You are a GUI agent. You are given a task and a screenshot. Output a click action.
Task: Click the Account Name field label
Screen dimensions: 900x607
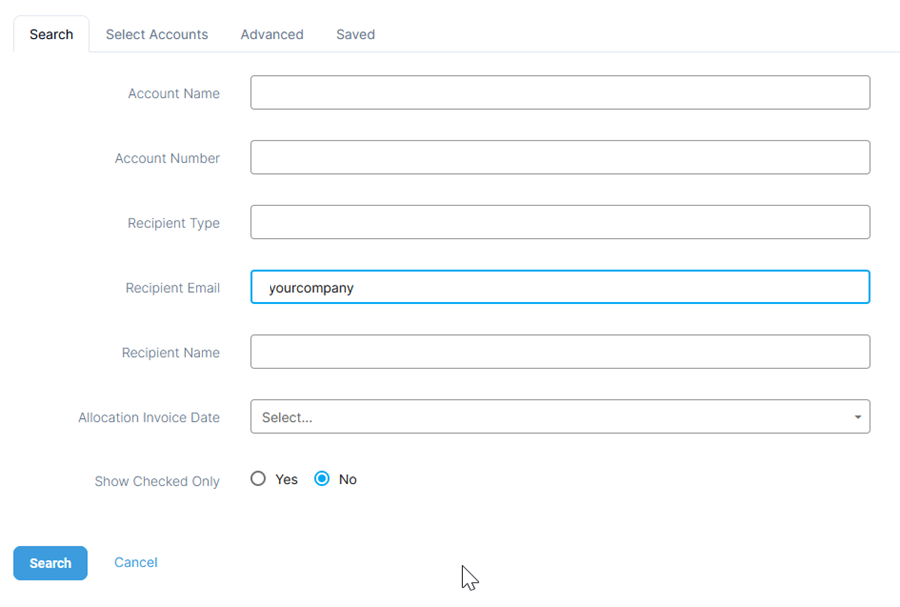(174, 94)
